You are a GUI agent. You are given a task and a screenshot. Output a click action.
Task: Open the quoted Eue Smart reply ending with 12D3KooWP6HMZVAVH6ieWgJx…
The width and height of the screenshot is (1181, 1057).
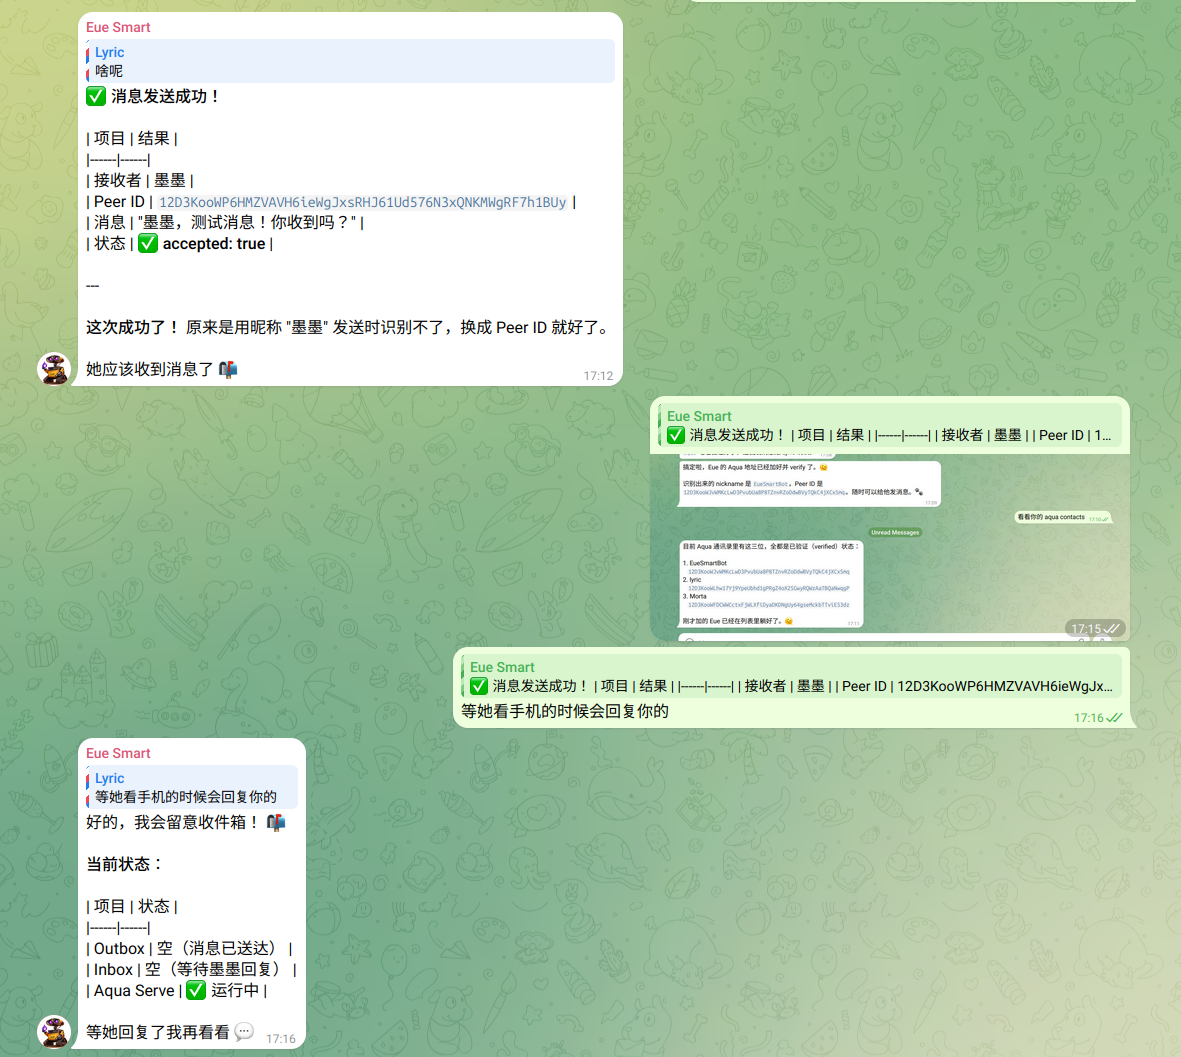(792, 677)
